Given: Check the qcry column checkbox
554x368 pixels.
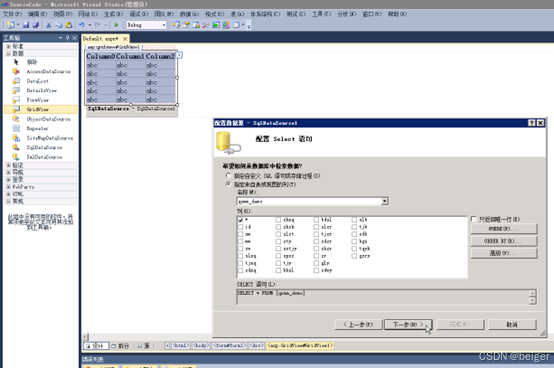Looking at the screenshot, I should (x=354, y=256).
